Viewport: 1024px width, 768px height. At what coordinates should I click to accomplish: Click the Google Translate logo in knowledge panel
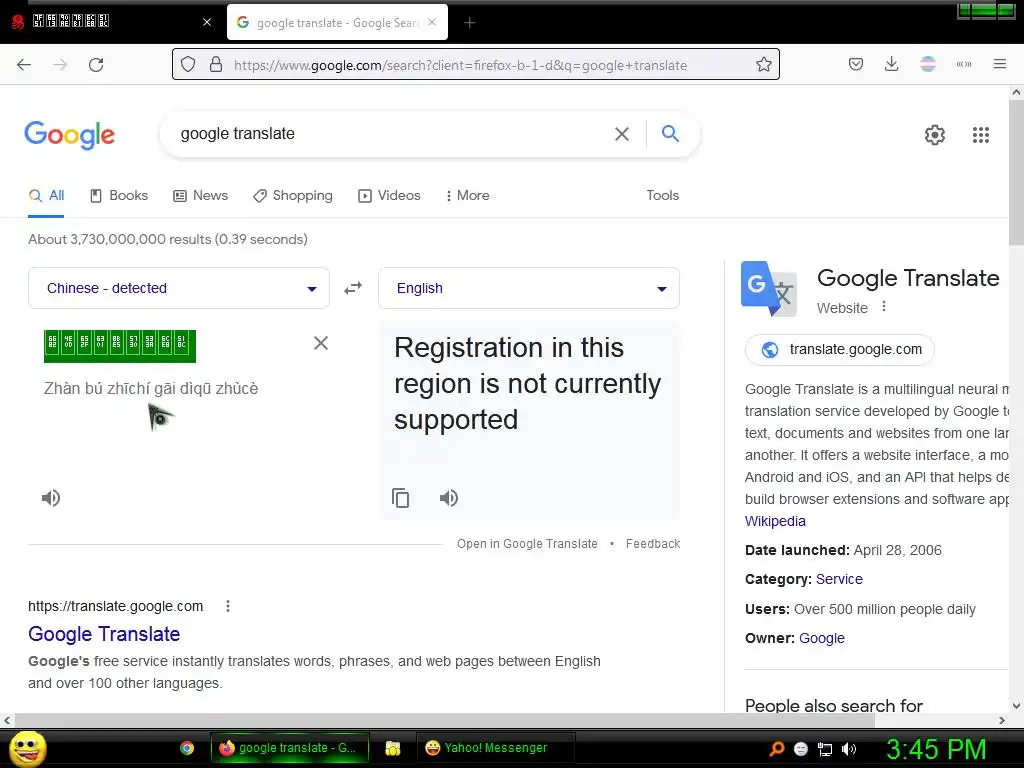[x=769, y=289]
